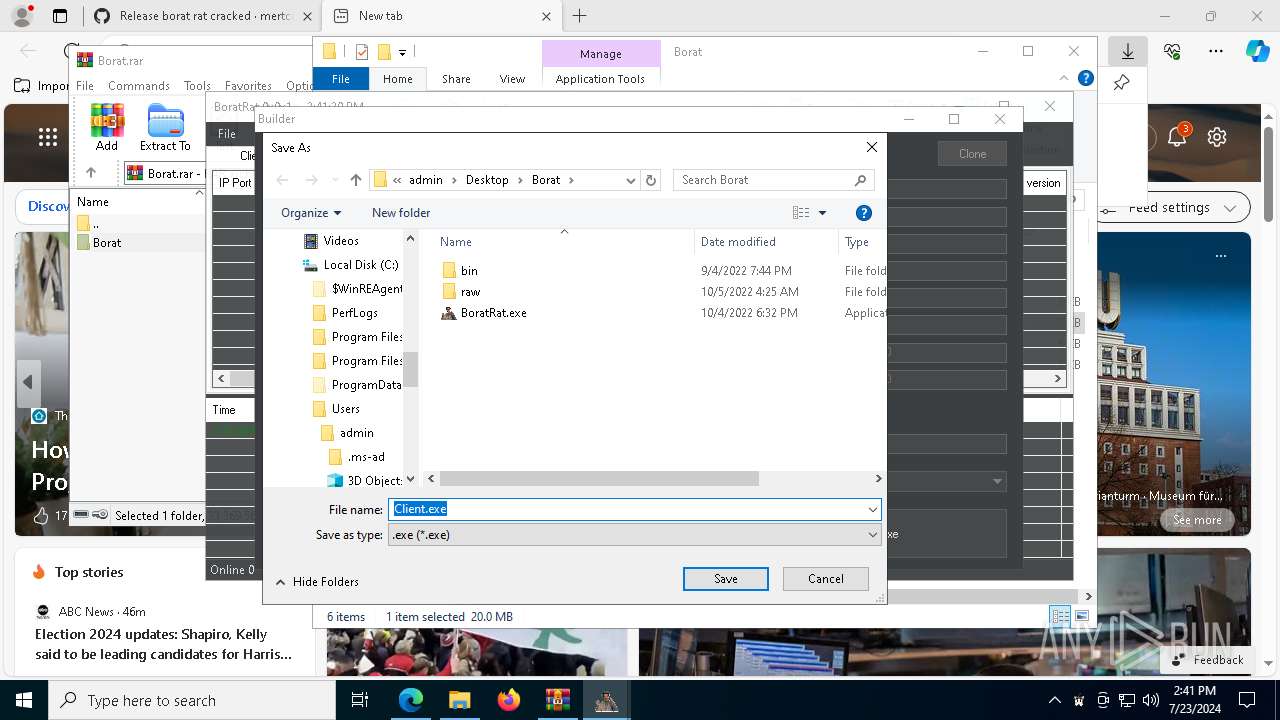
Task: Refresh the Borat folder listing
Action: [651, 180]
